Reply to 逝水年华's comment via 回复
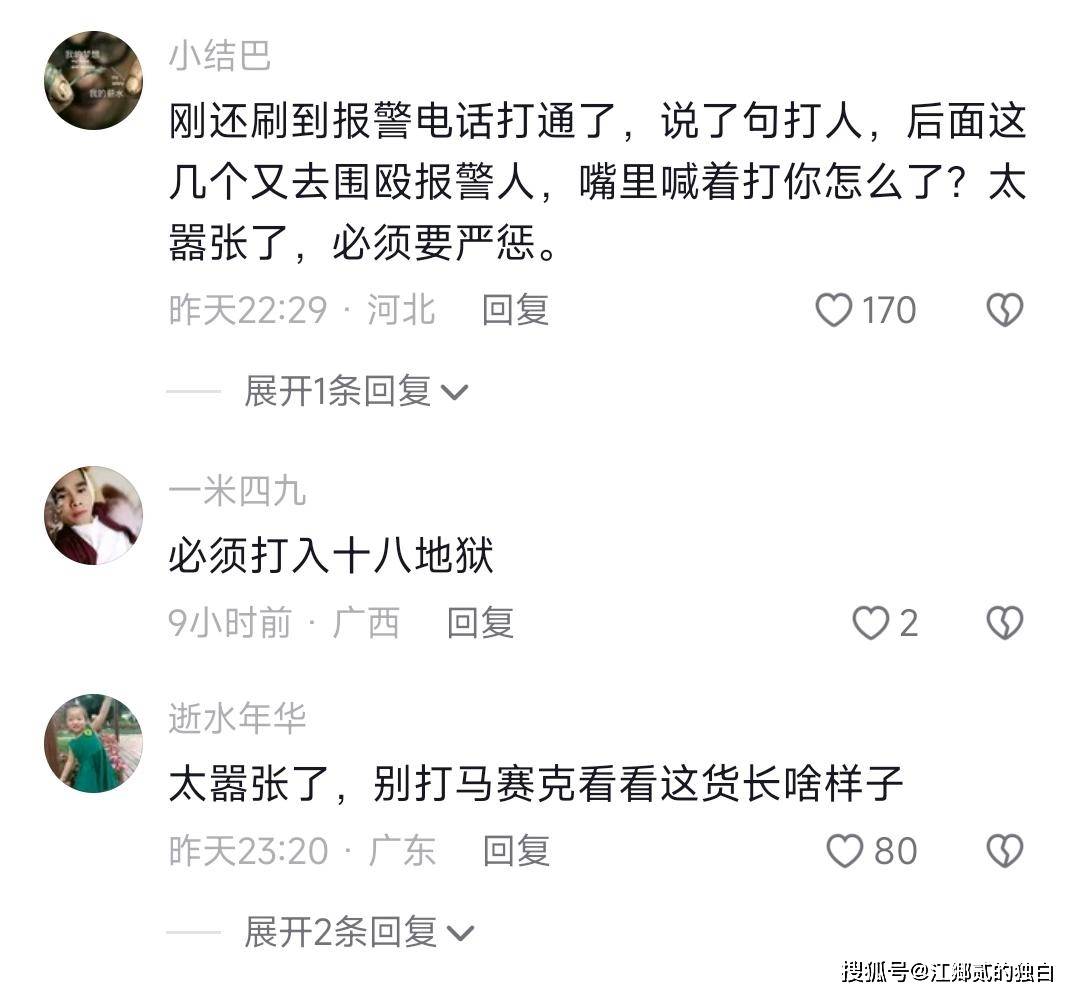Image resolution: width=1080 pixels, height=995 pixels. point(516,851)
